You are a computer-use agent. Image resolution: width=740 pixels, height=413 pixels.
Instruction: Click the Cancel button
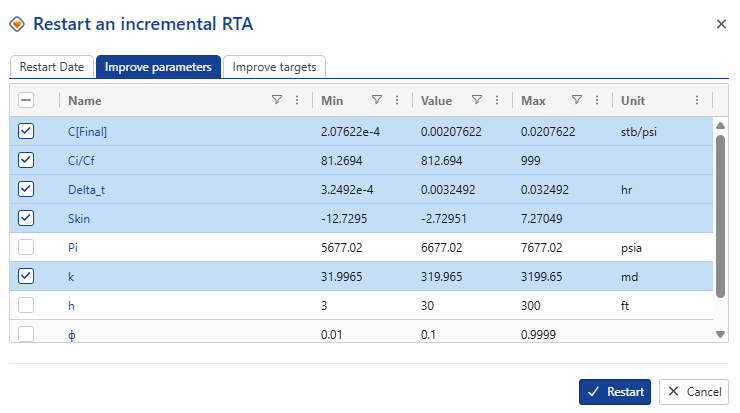pyautogui.click(x=694, y=392)
